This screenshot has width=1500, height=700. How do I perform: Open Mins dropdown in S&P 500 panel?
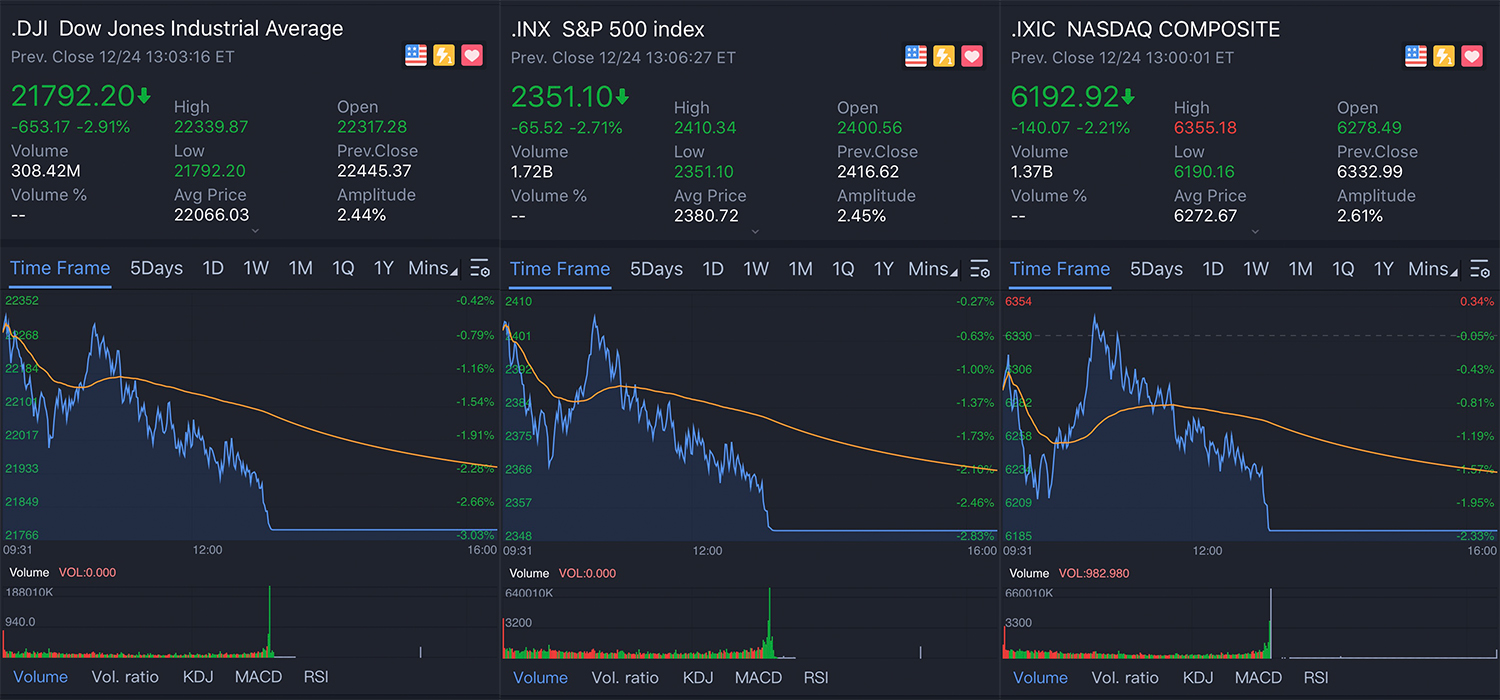pyautogui.click(x=933, y=268)
